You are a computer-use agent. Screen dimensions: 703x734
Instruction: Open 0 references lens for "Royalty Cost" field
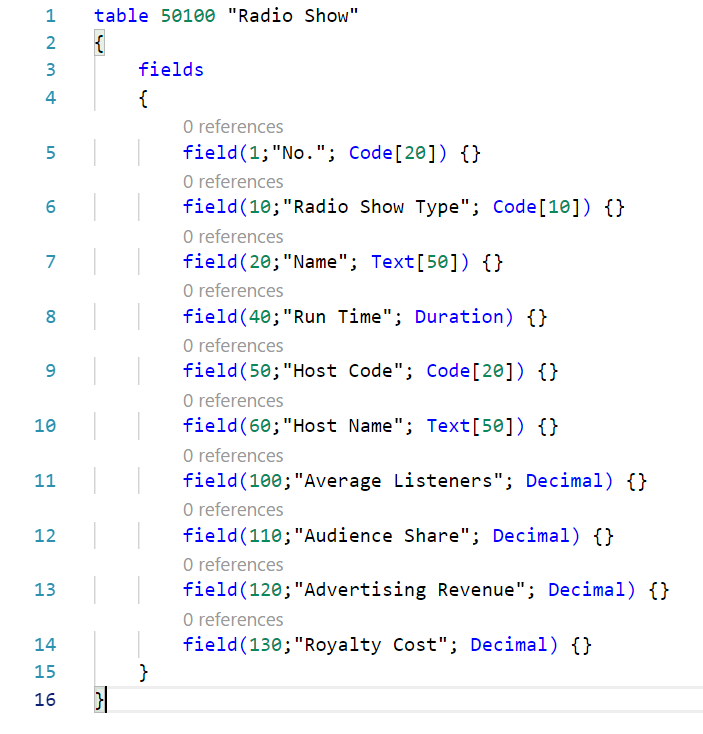(x=233, y=620)
